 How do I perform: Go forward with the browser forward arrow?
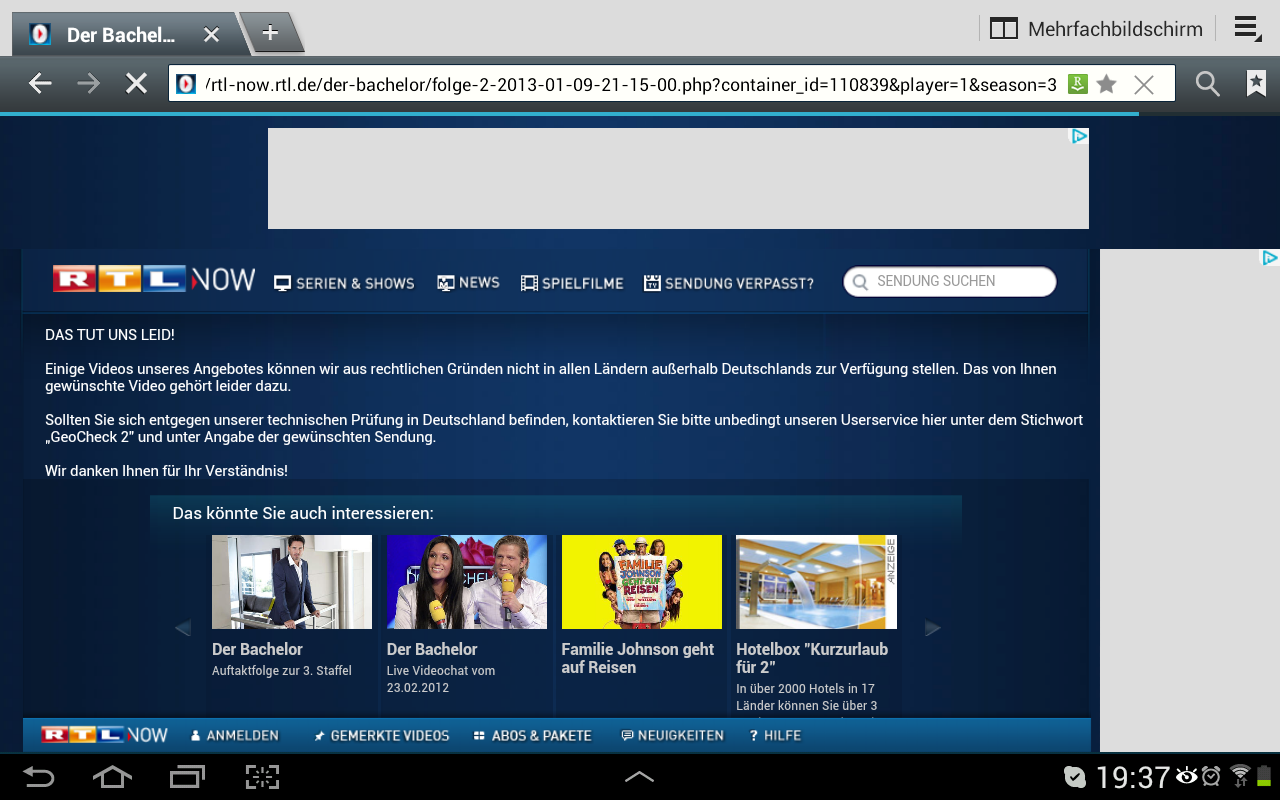(x=89, y=84)
